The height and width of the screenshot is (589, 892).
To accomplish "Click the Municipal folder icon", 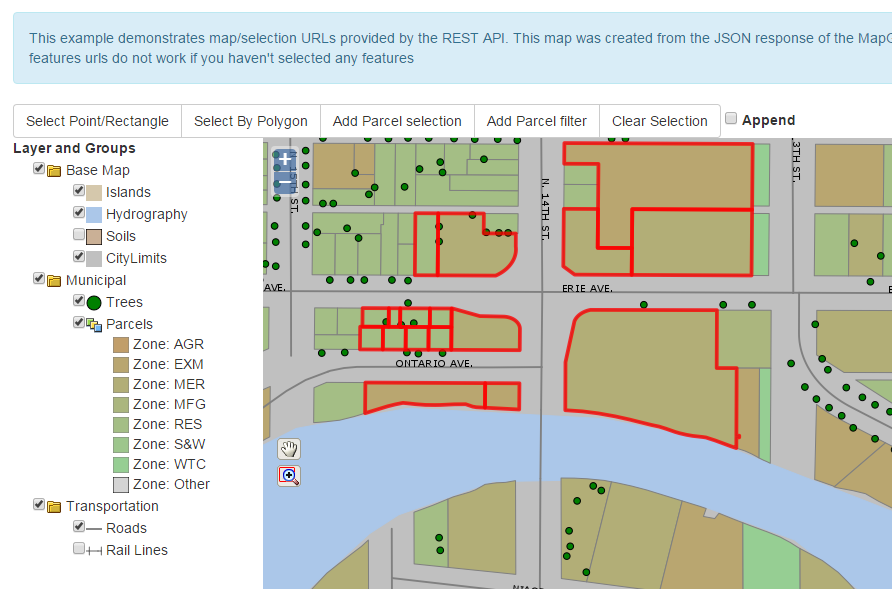I will coord(55,280).
